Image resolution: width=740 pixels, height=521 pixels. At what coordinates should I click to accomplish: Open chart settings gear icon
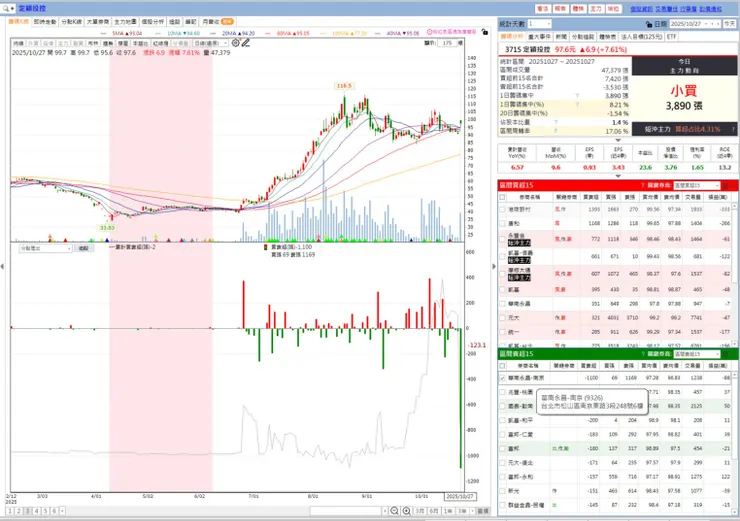coord(235,43)
